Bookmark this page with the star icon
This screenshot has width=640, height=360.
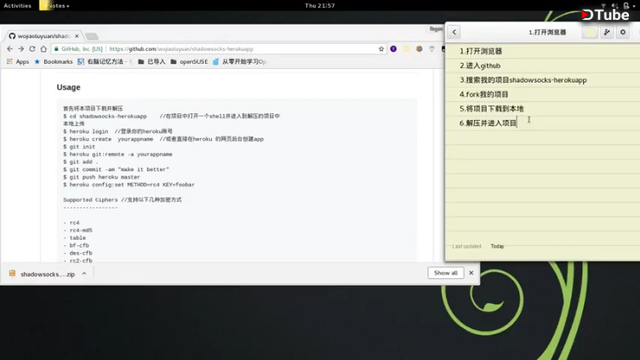click(x=381, y=49)
